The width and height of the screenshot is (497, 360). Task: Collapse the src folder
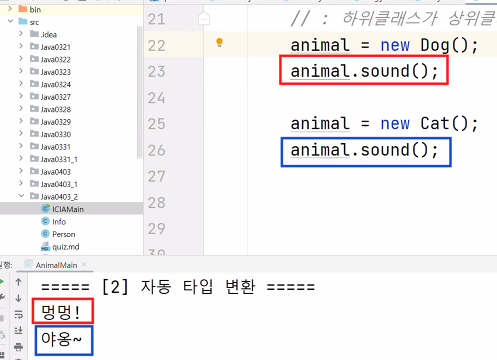click(10, 21)
